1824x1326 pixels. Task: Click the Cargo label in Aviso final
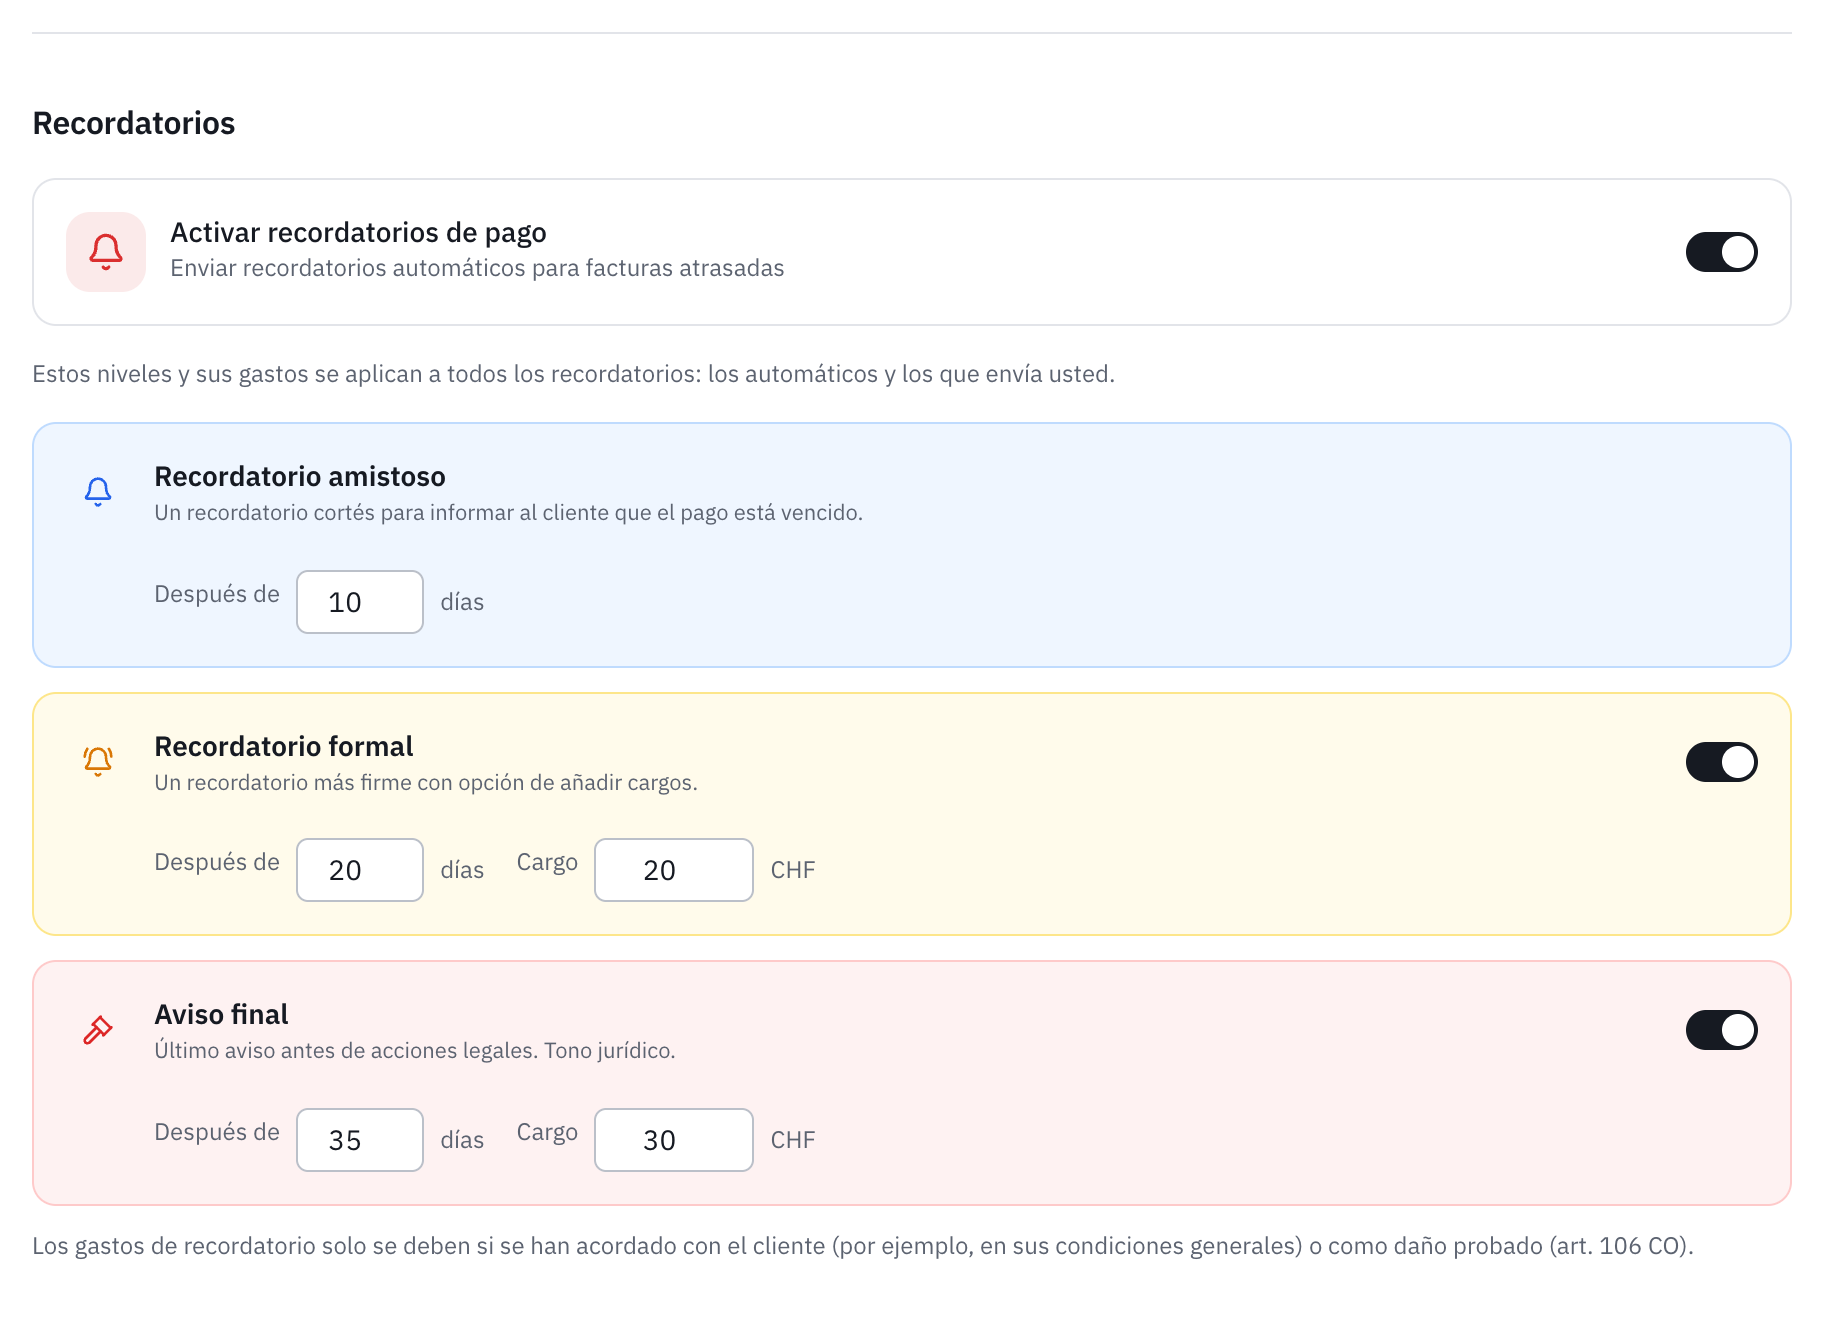(x=547, y=1132)
